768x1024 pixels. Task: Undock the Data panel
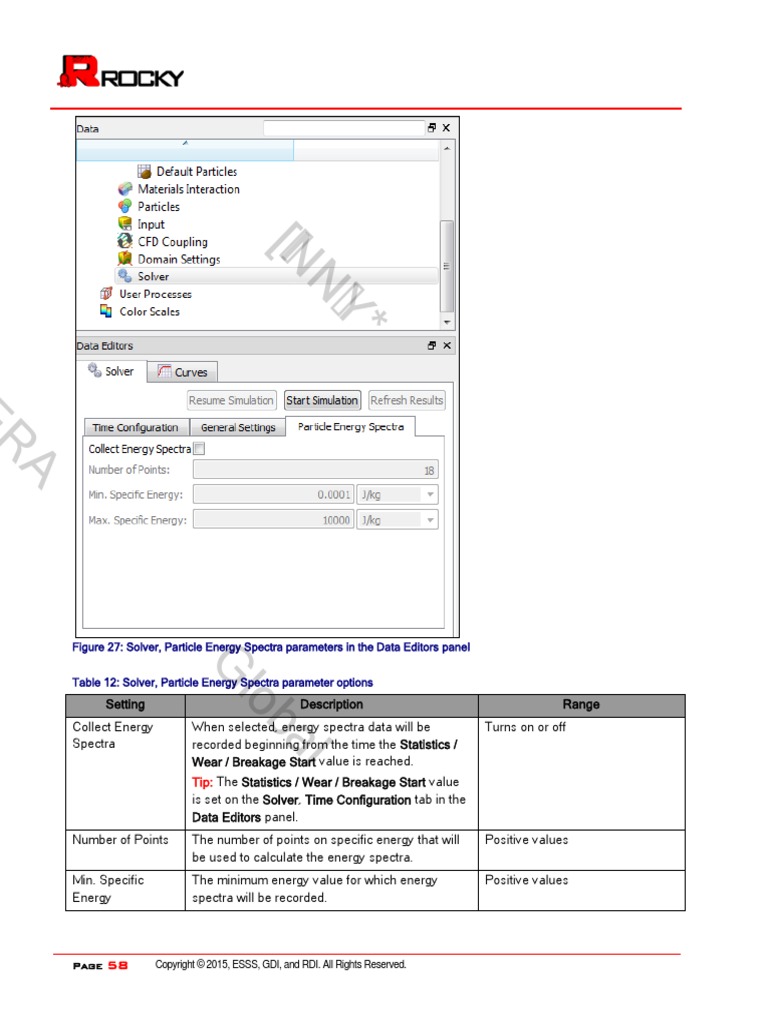(x=432, y=128)
